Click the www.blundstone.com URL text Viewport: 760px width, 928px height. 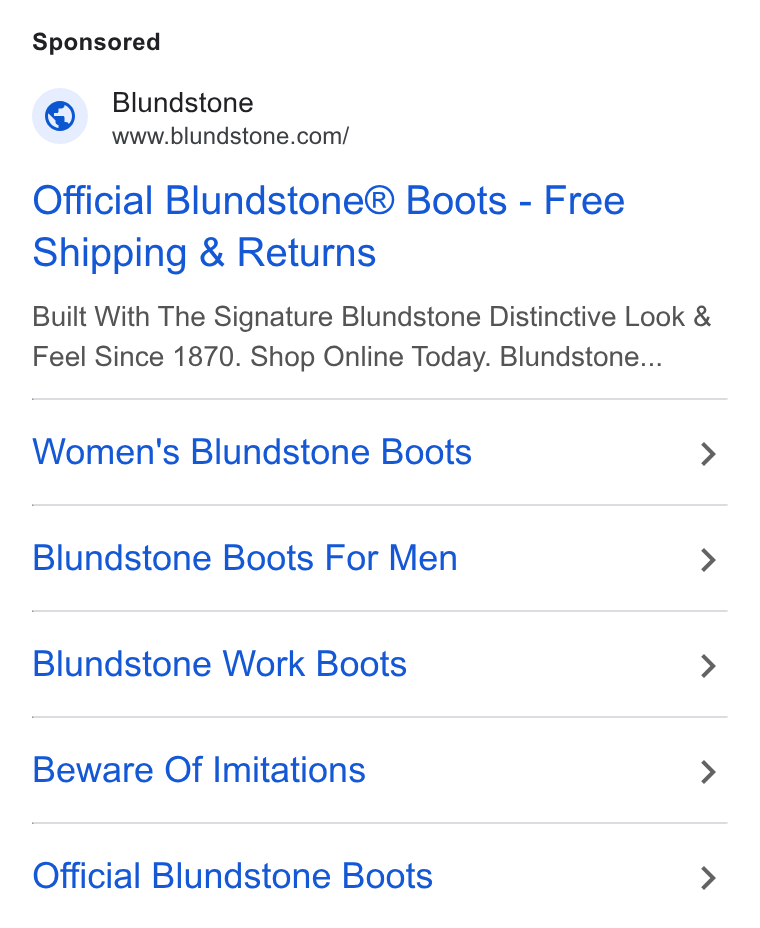point(230,136)
